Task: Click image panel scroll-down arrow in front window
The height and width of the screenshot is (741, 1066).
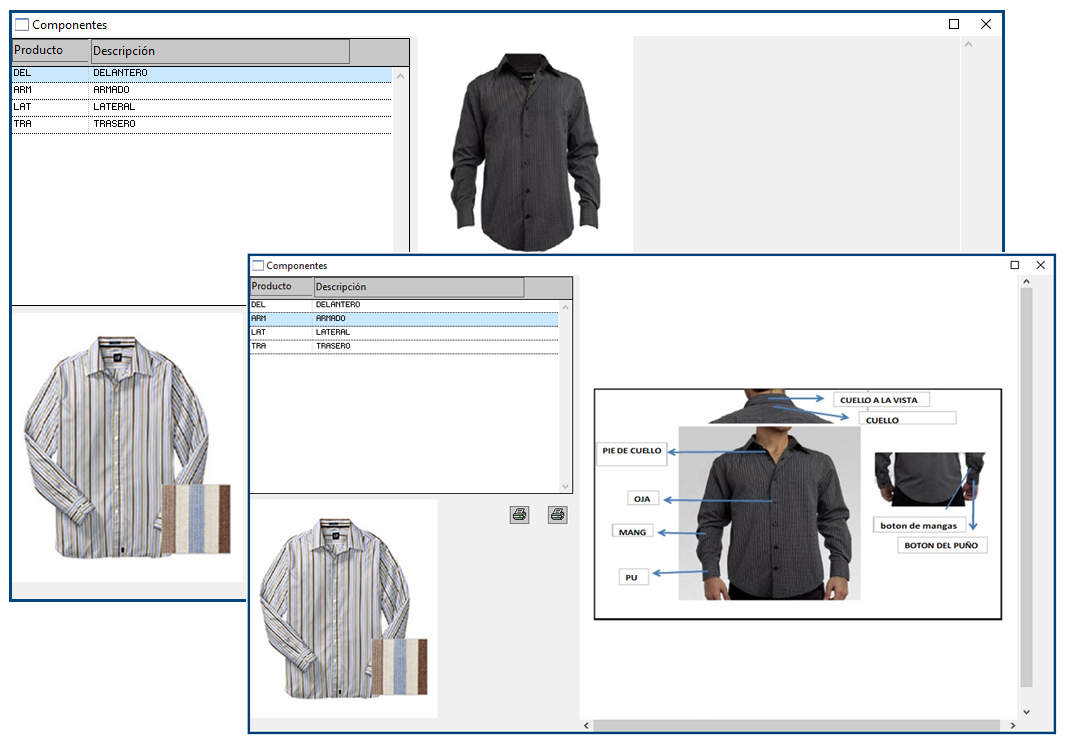Action: click(1027, 712)
